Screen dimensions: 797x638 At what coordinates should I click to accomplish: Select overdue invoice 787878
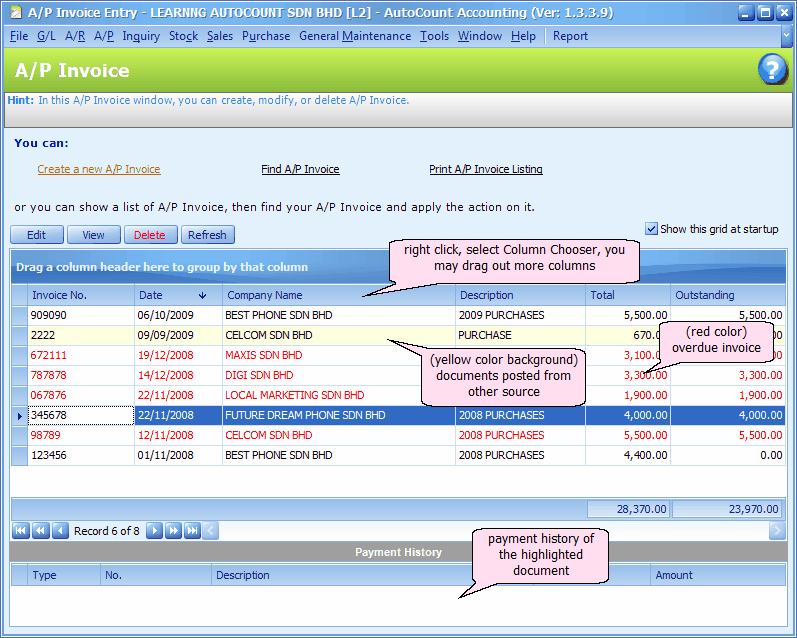(x=81, y=375)
